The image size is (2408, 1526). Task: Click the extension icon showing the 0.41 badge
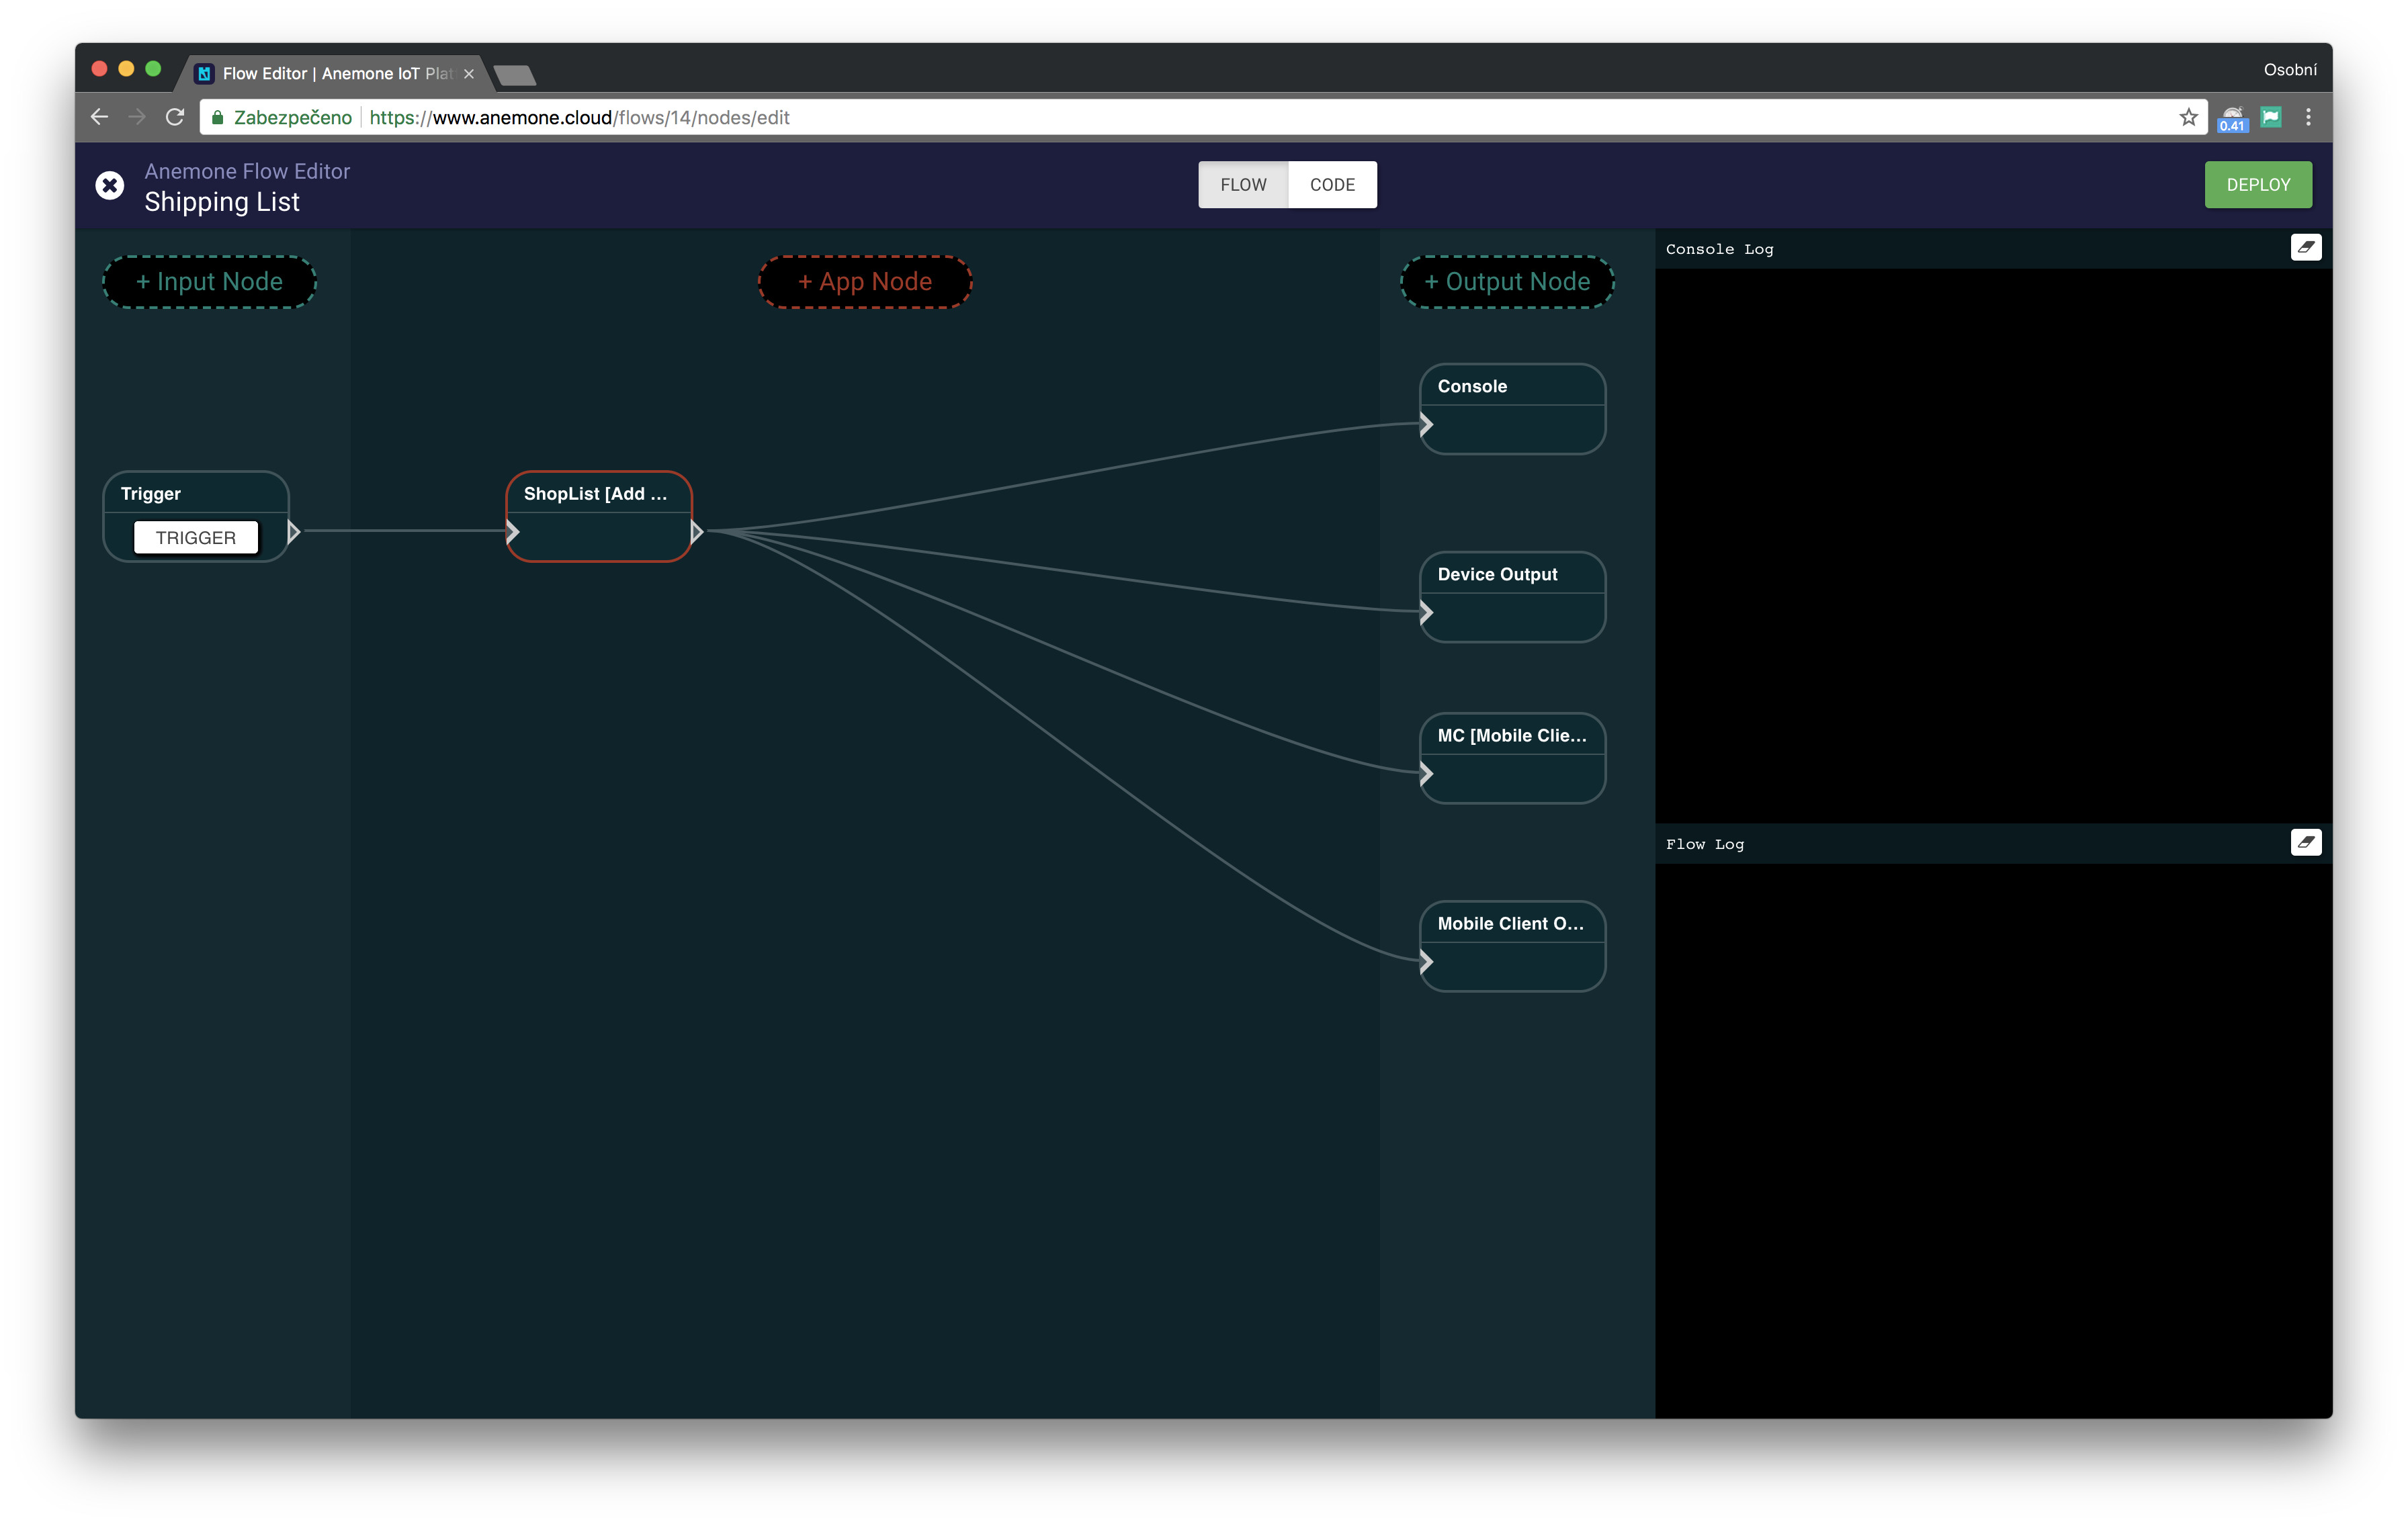(x=2232, y=117)
